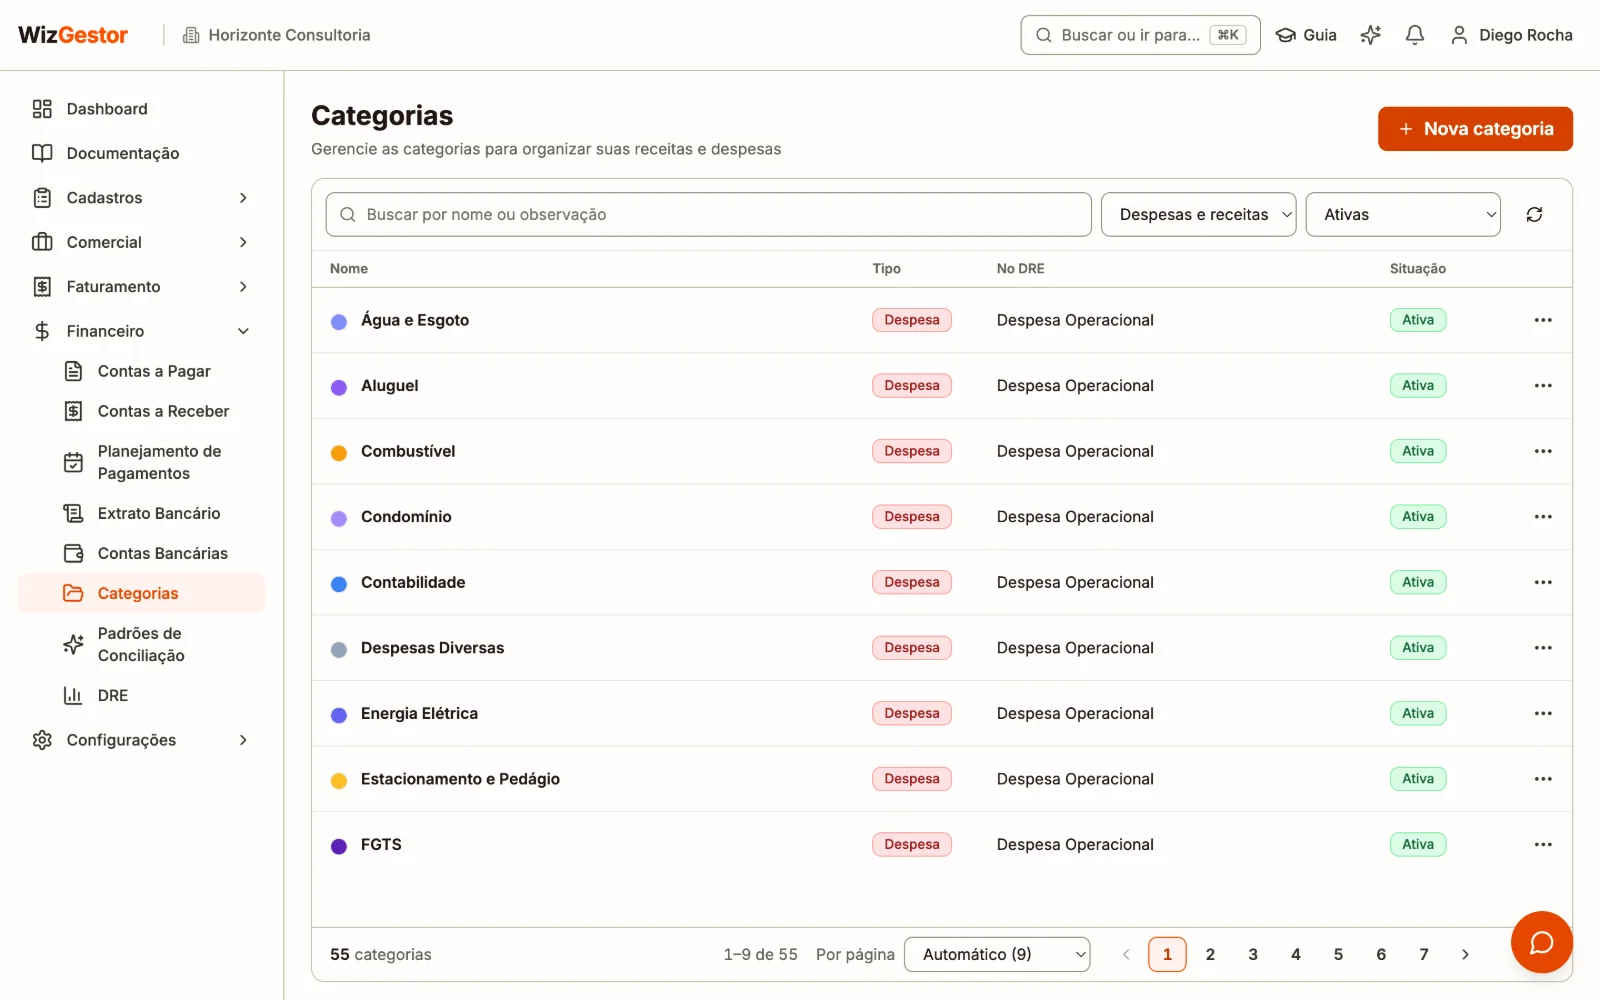The width and height of the screenshot is (1600, 1000).
Task: Click the user profile icon
Action: tap(1459, 35)
